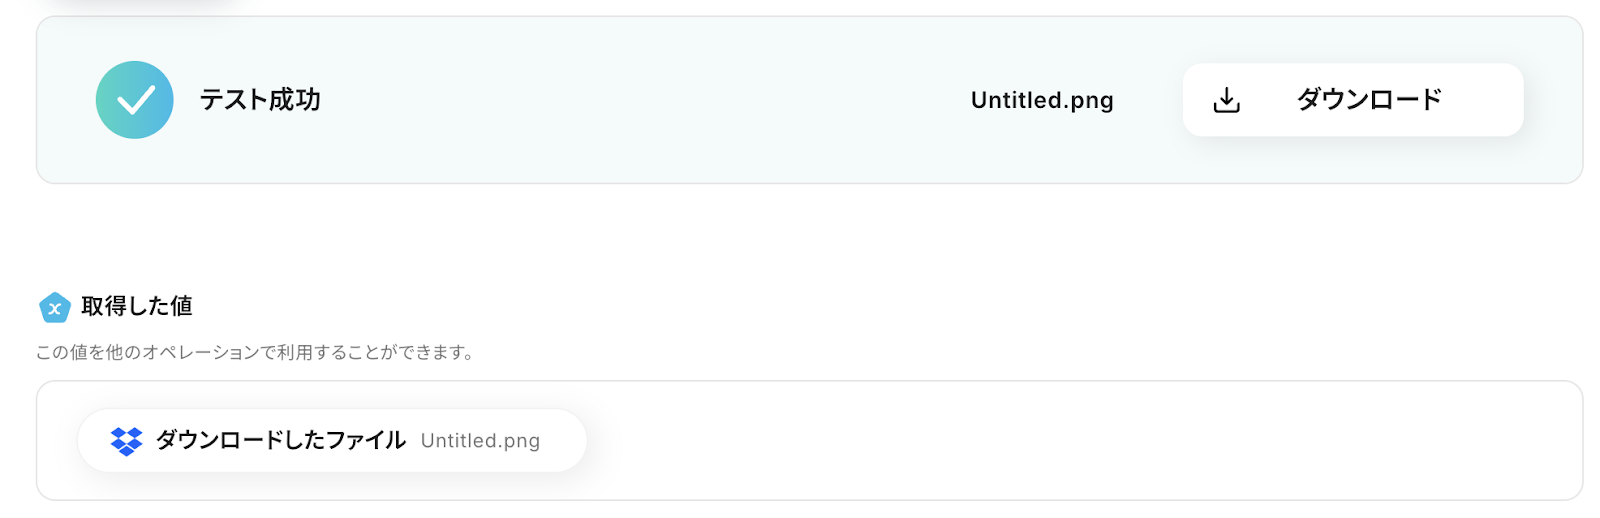The width and height of the screenshot is (1600, 518).
Task: Click the gray Untitled.png value in chip
Action: point(480,441)
